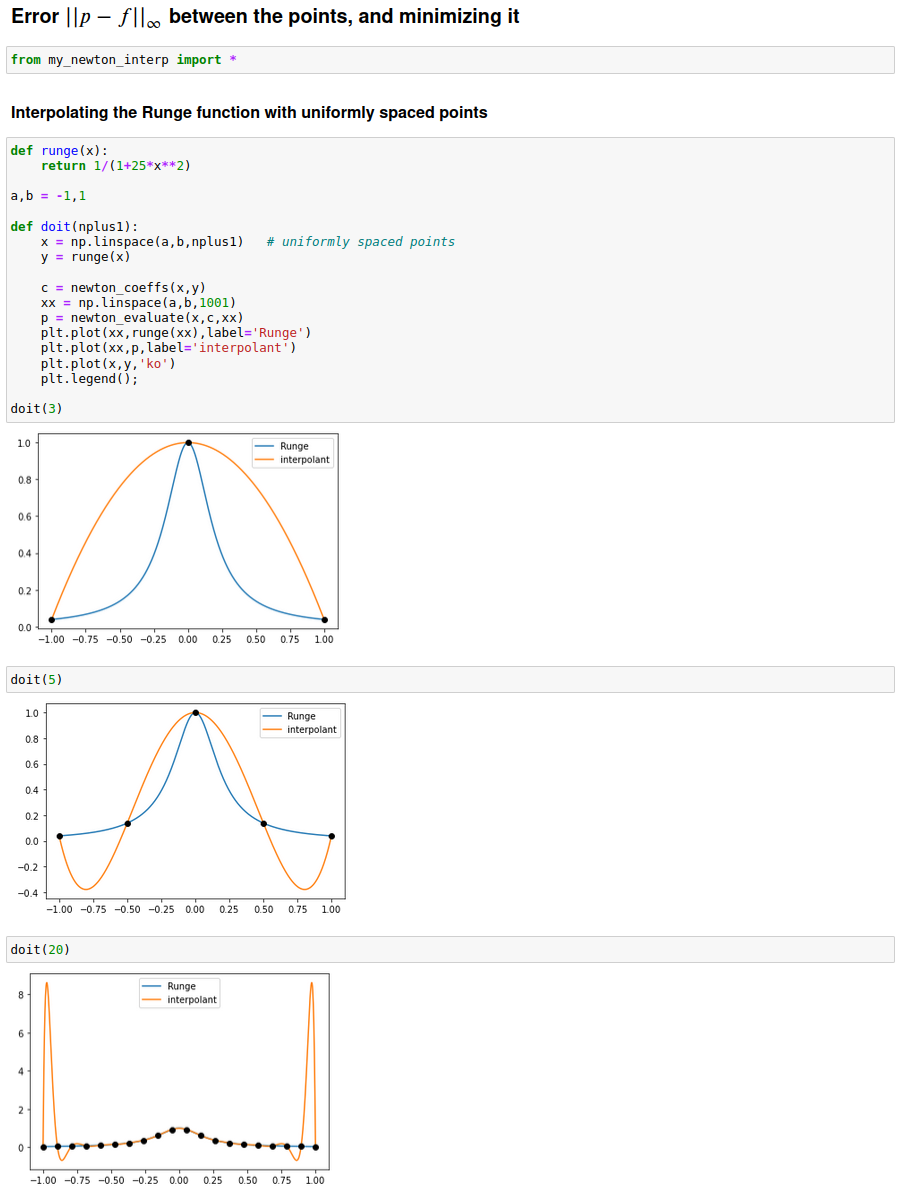Screen dimensions: 904x1198
Task: Click the doit(20) code cell
Action: coord(450,949)
